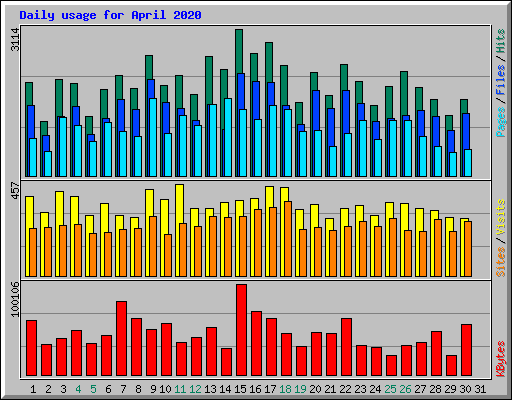Viewport: 512px width, 400px height.
Task: Click the Sites/Visits axis value 457
Action: (15, 190)
